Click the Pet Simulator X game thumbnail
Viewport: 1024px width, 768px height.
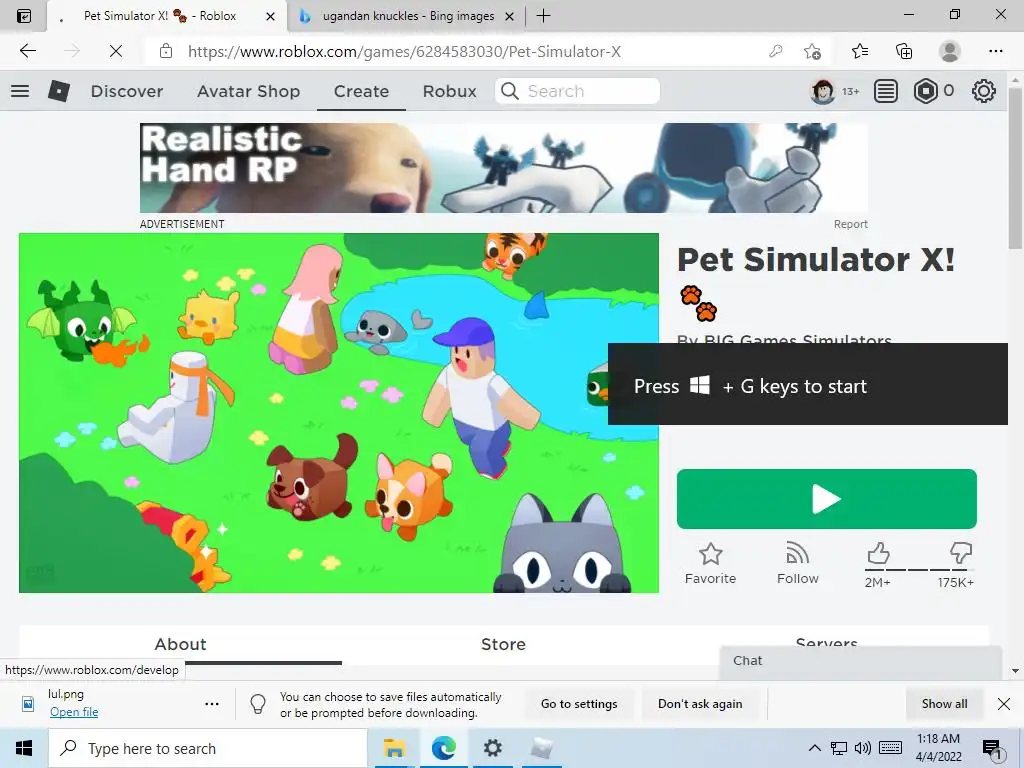339,413
